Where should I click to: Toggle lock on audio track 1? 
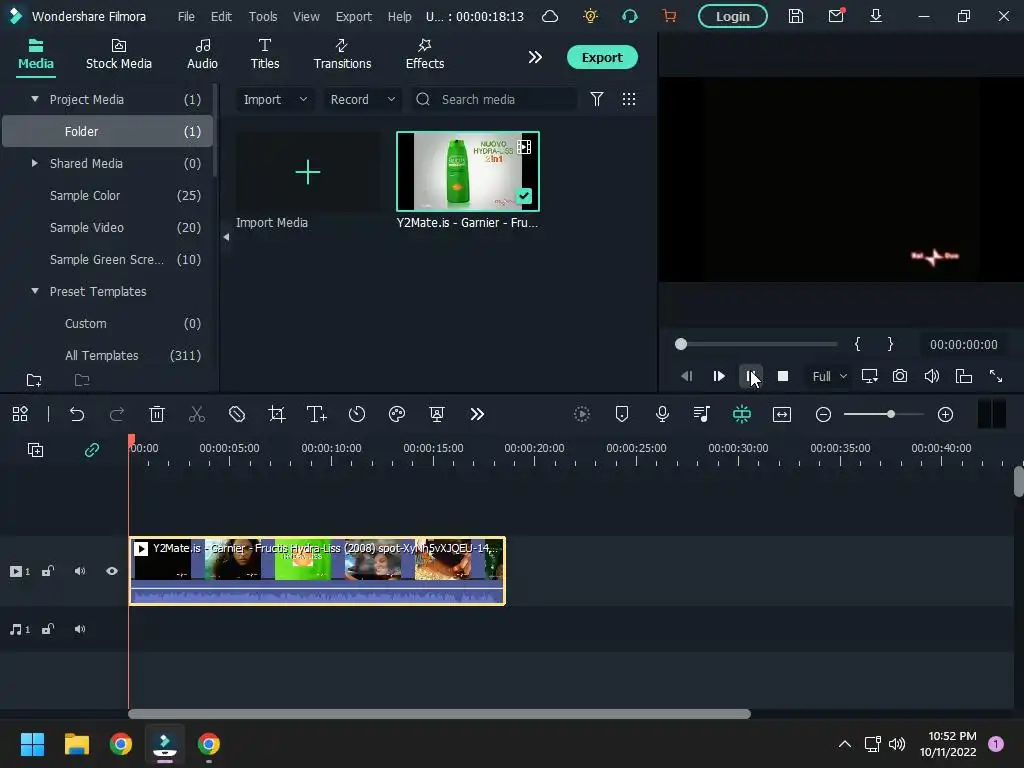tap(48, 630)
